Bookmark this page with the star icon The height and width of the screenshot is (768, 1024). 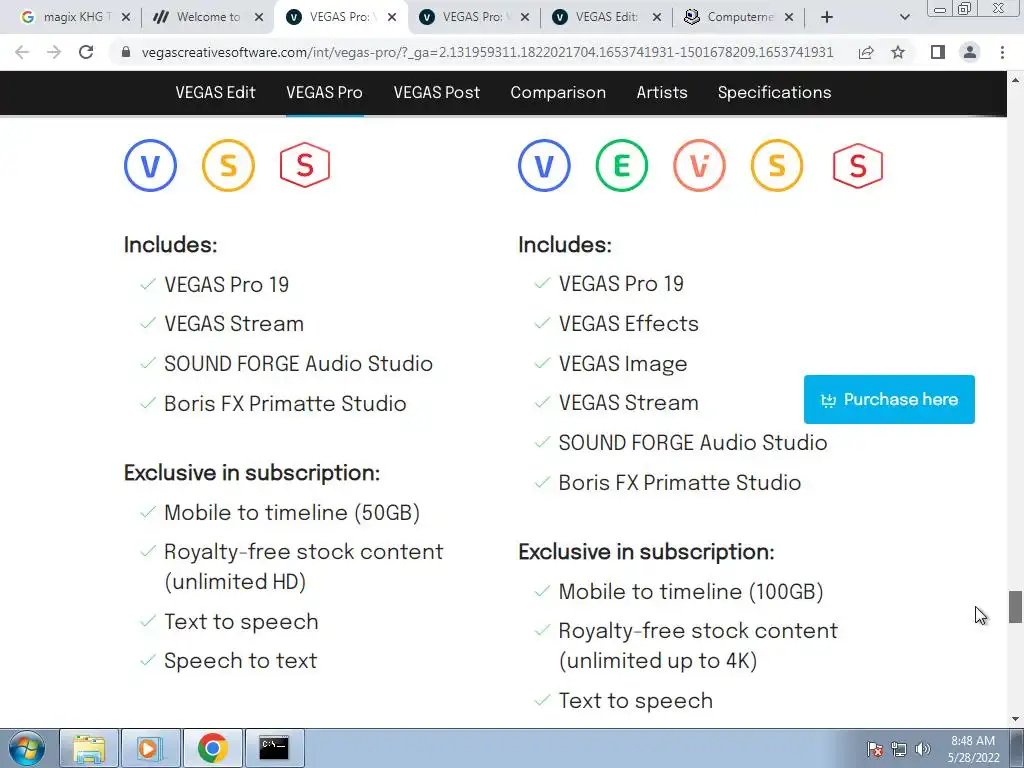(x=898, y=52)
